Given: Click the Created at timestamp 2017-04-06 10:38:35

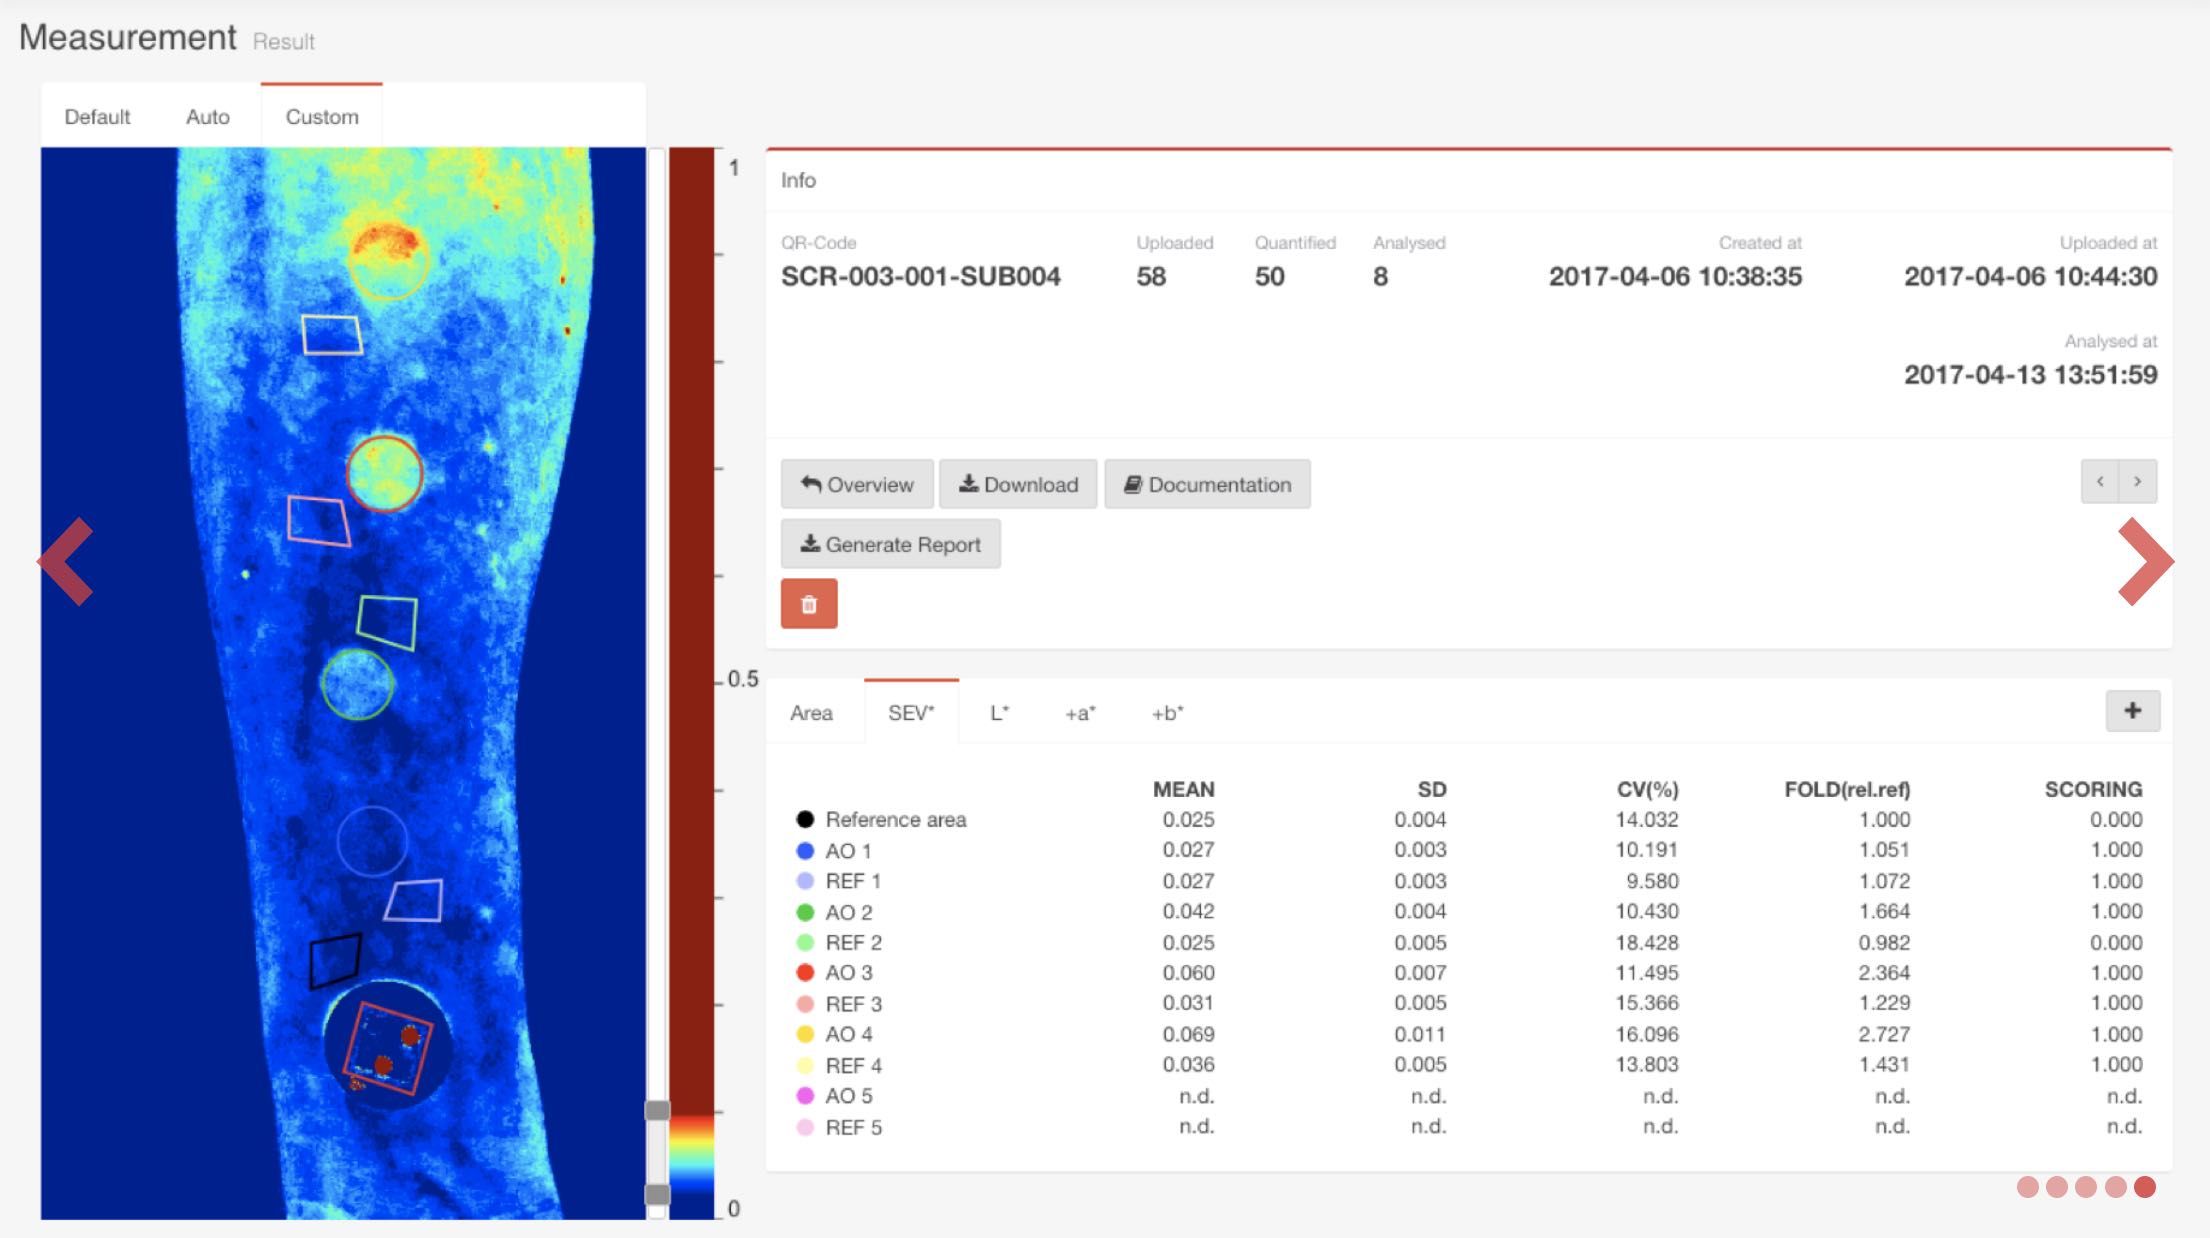Looking at the screenshot, I should point(1675,277).
